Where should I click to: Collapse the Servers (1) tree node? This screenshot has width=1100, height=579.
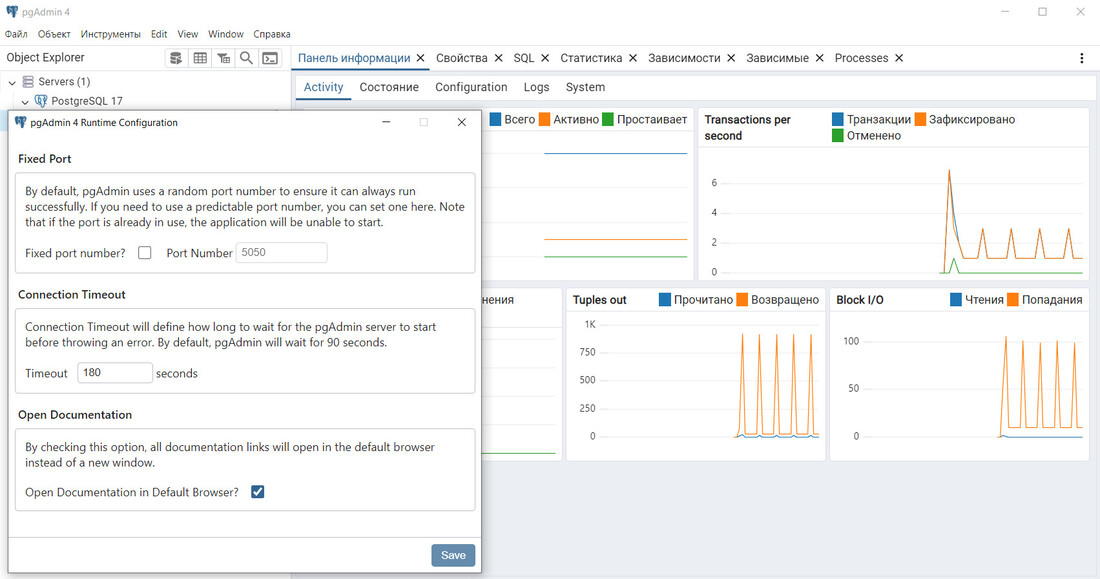point(12,83)
